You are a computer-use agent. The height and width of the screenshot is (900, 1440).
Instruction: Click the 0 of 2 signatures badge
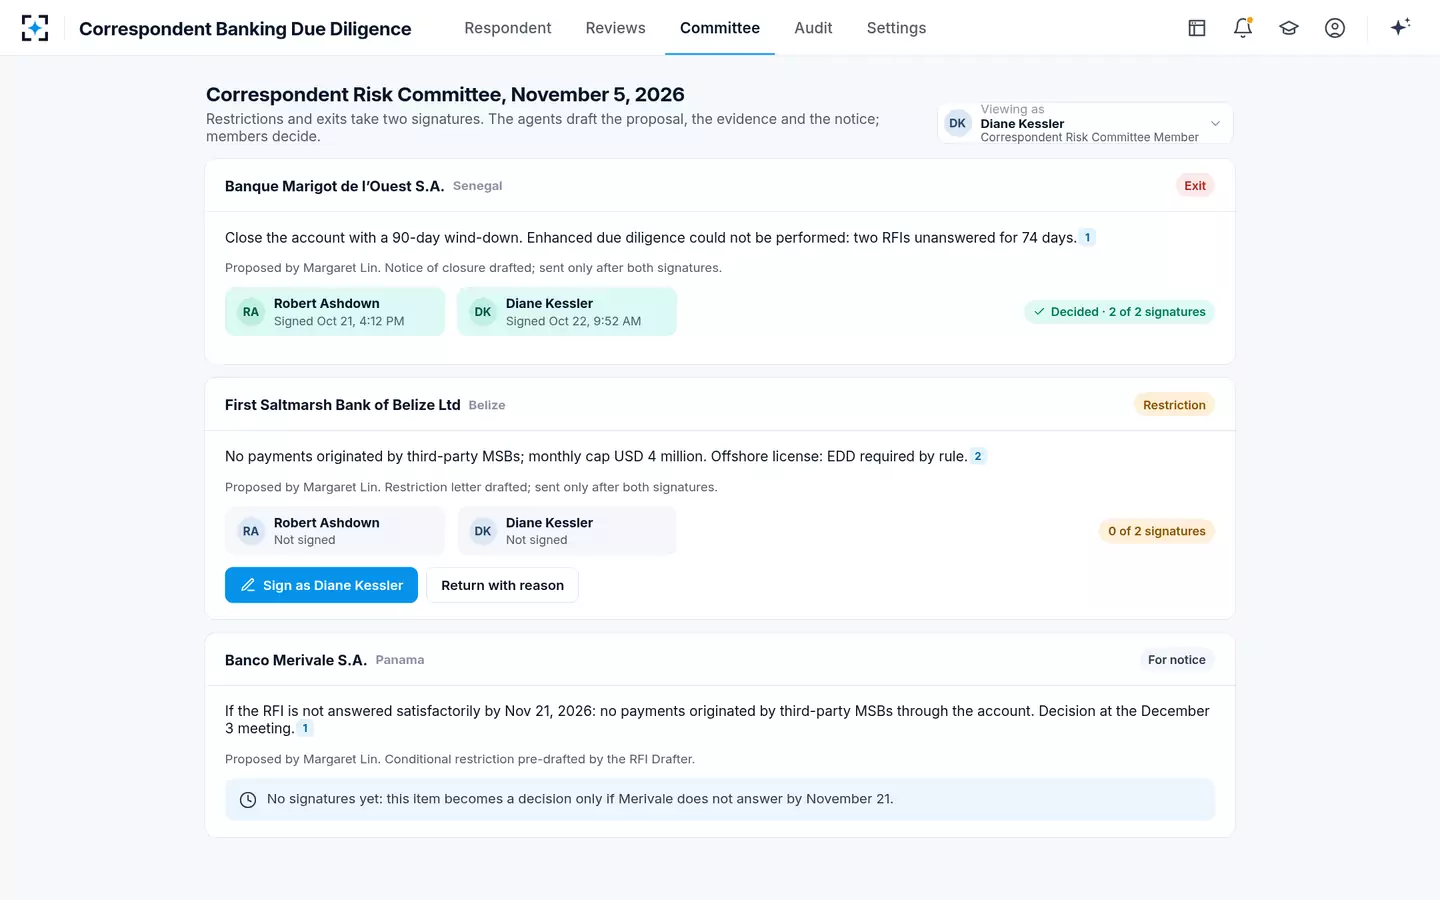coord(1157,531)
